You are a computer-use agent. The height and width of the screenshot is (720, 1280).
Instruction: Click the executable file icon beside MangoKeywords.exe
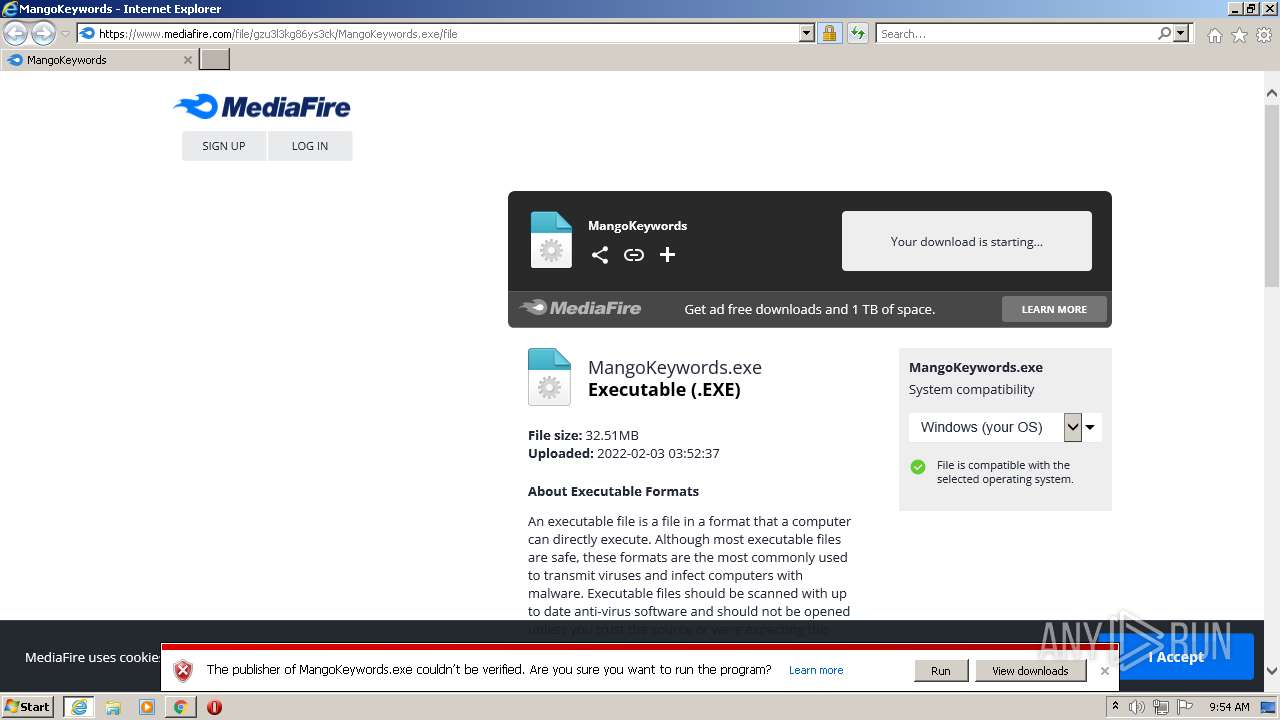pos(549,376)
